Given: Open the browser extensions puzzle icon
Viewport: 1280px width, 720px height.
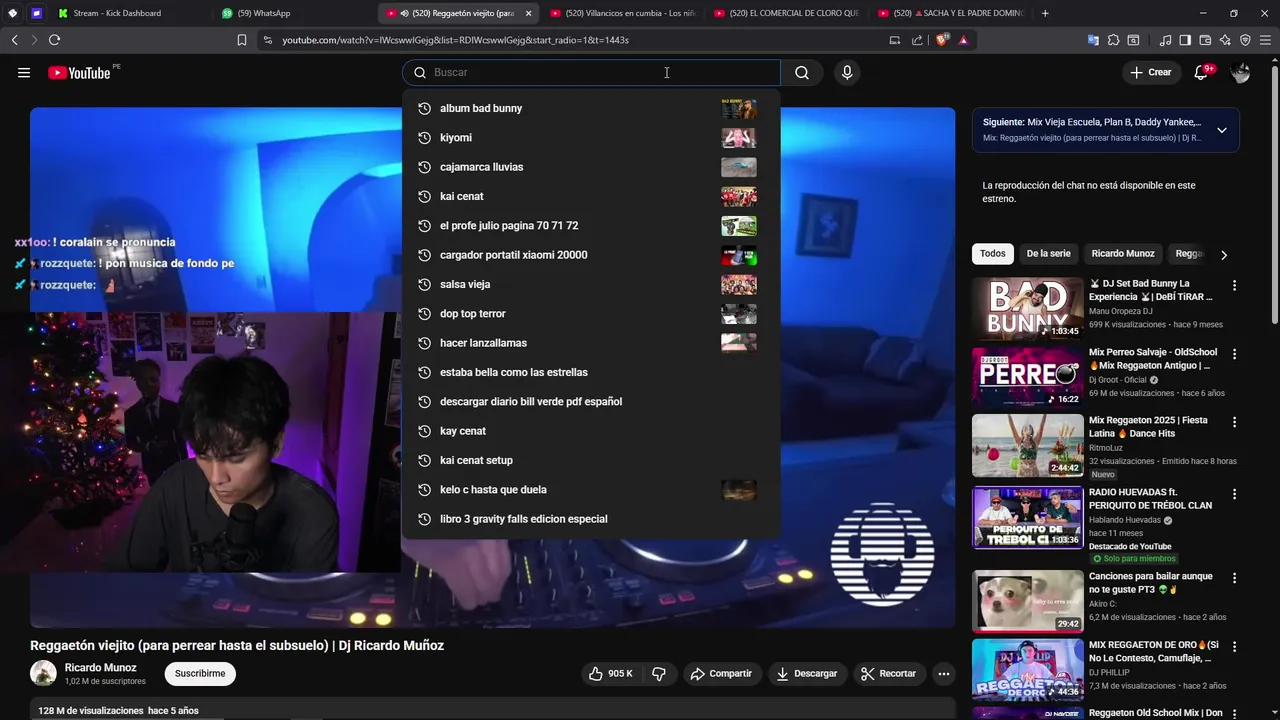Looking at the screenshot, I should coord(1113,40).
